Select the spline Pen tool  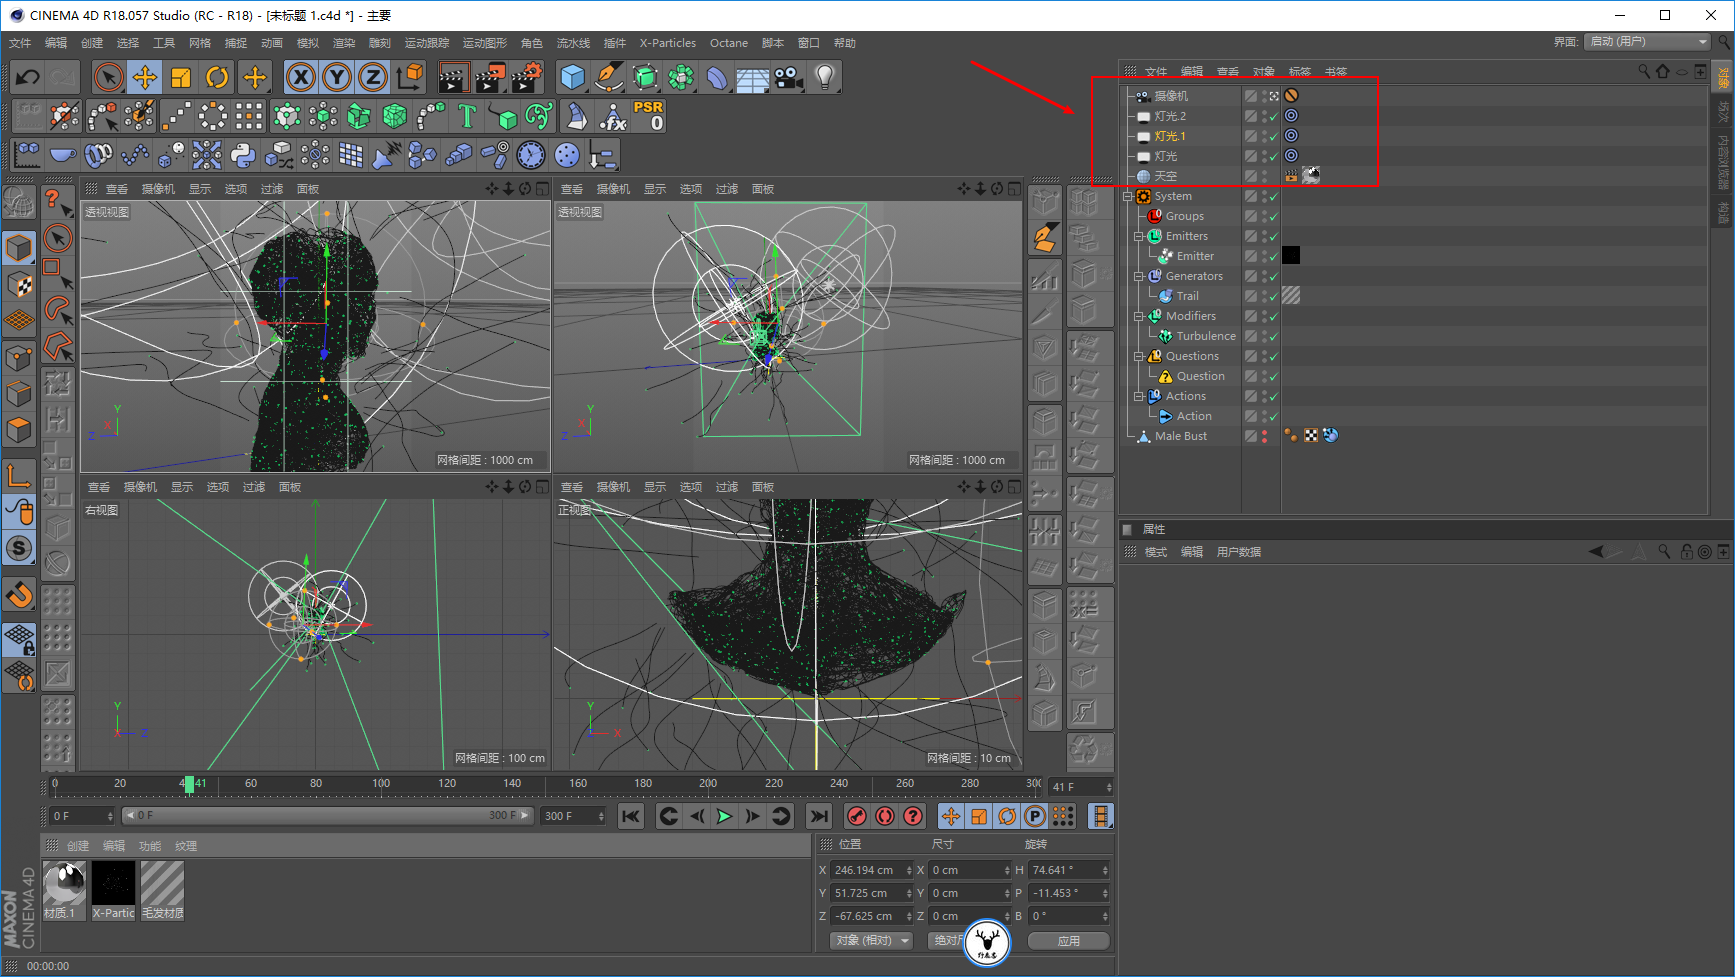[x=608, y=77]
